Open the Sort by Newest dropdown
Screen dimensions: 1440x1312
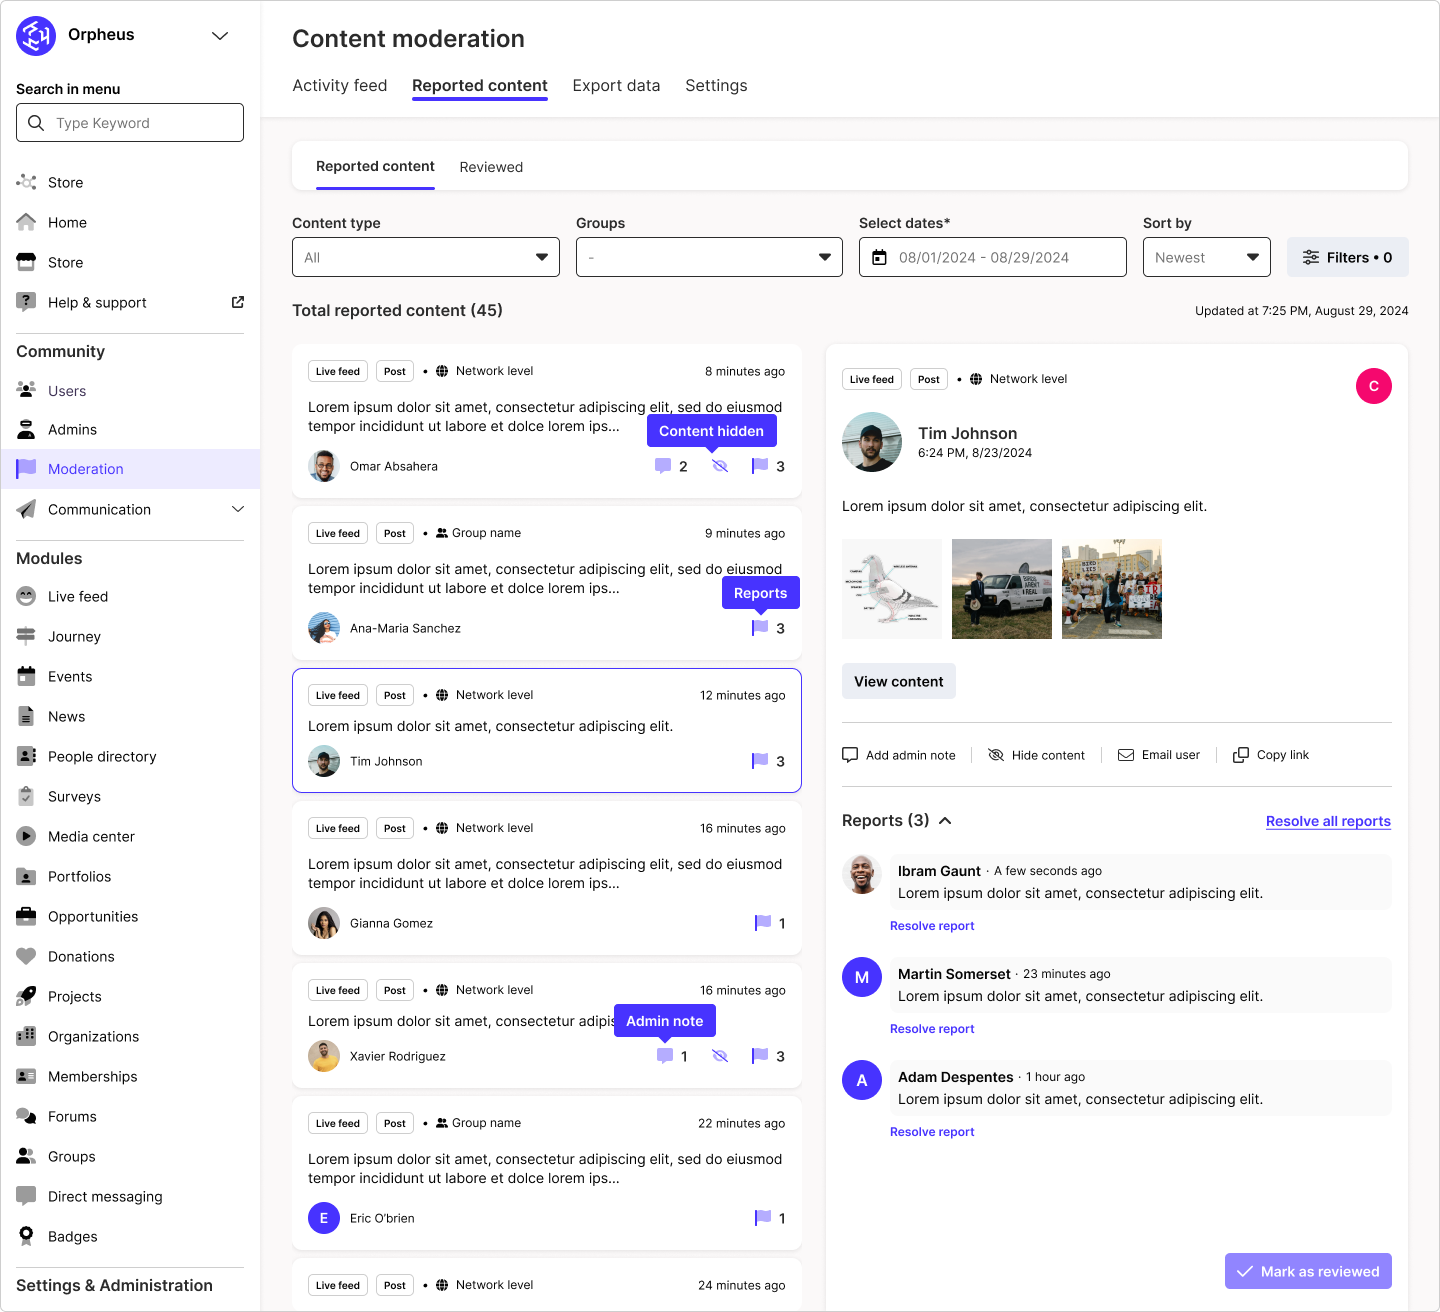pyautogui.click(x=1207, y=257)
